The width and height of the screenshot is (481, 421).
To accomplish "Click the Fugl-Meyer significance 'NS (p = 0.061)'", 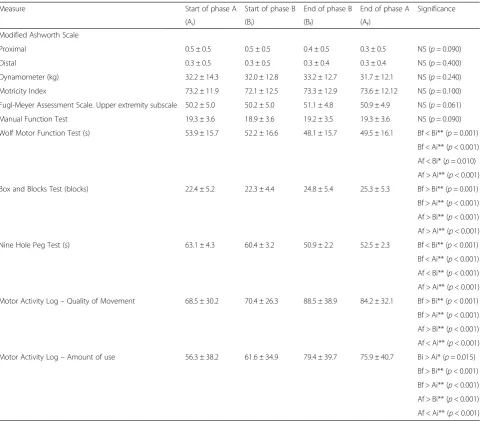I will [439, 105].
